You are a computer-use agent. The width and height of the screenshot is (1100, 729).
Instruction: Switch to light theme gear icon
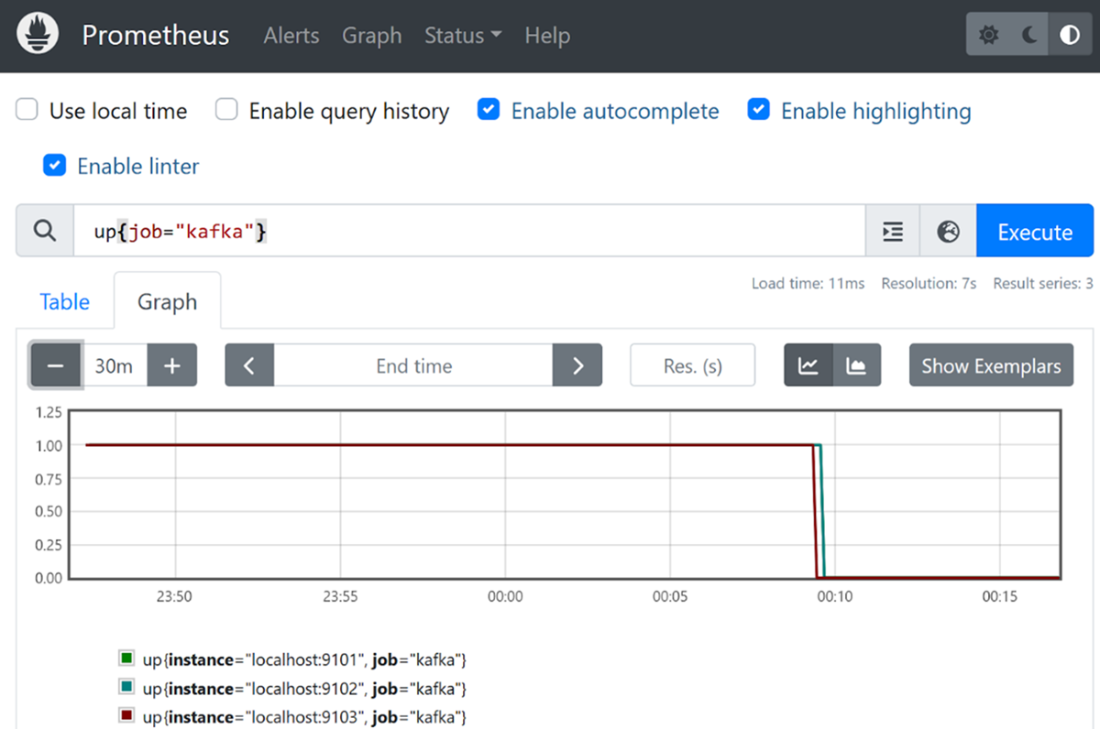(988, 34)
